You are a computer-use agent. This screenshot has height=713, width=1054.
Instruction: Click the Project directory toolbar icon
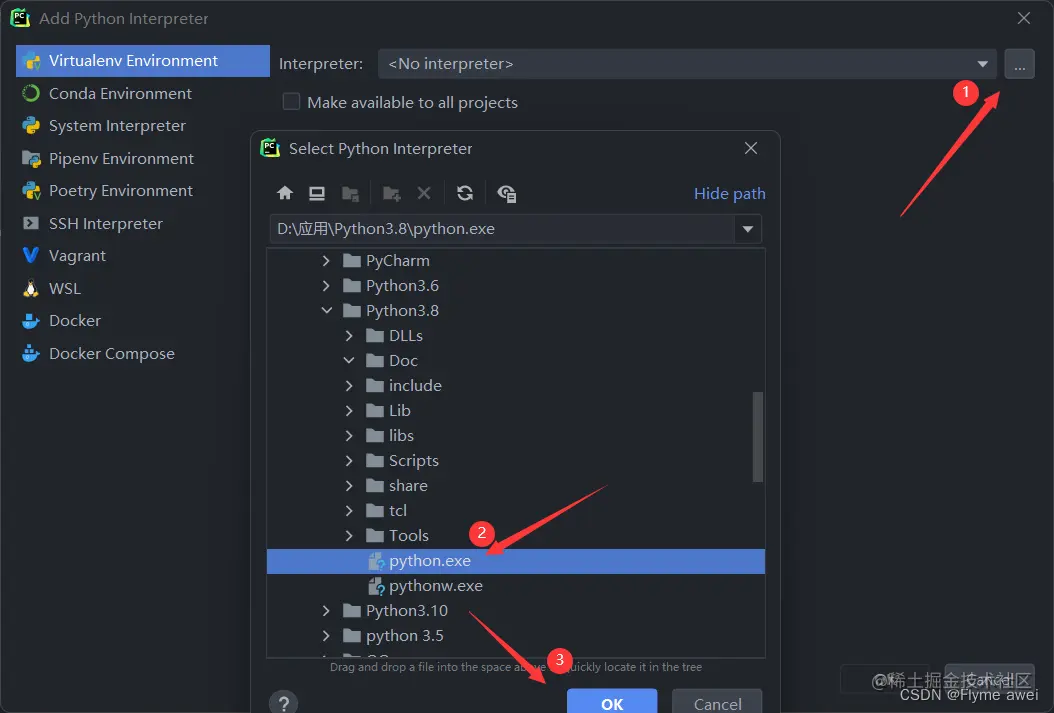coord(350,194)
